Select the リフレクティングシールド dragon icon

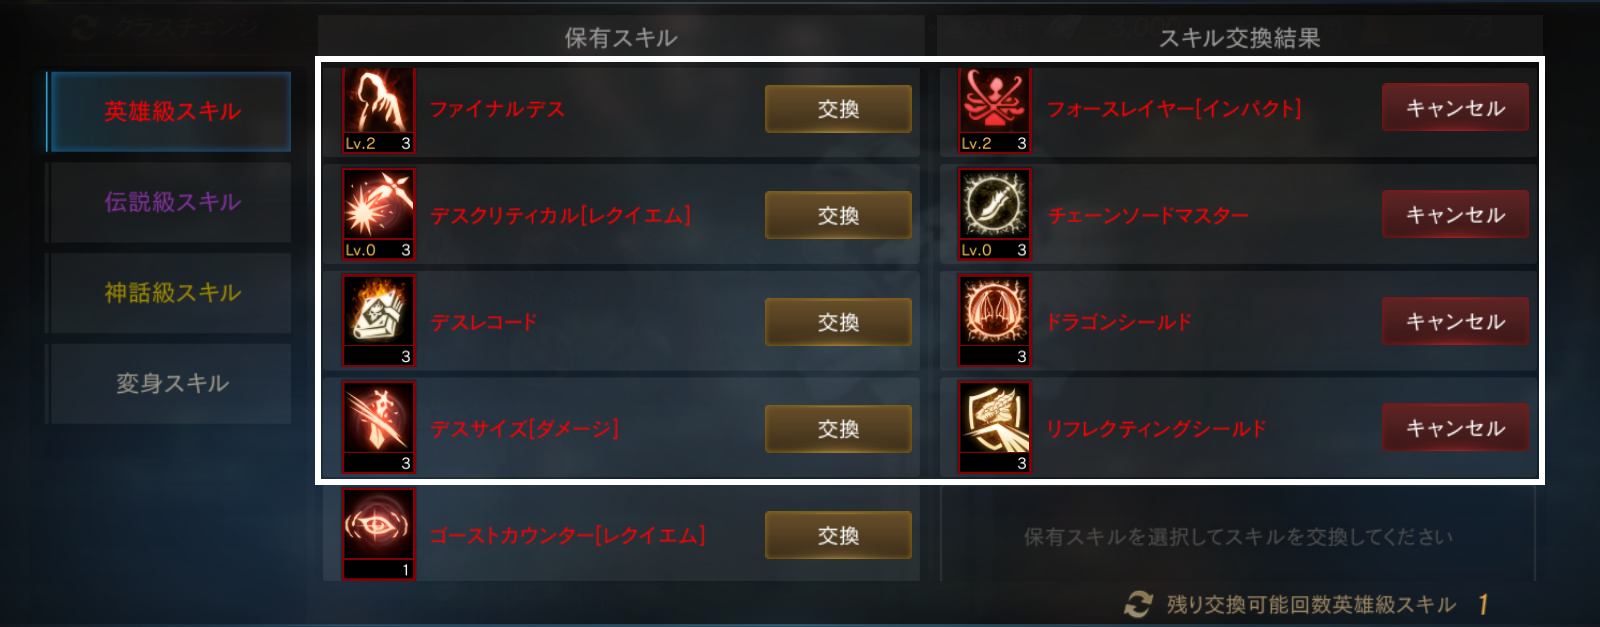pyautogui.click(x=994, y=428)
